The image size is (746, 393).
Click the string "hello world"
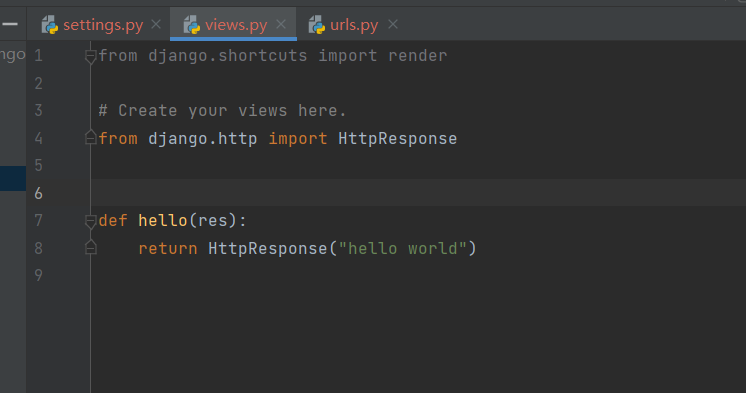coord(402,248)
